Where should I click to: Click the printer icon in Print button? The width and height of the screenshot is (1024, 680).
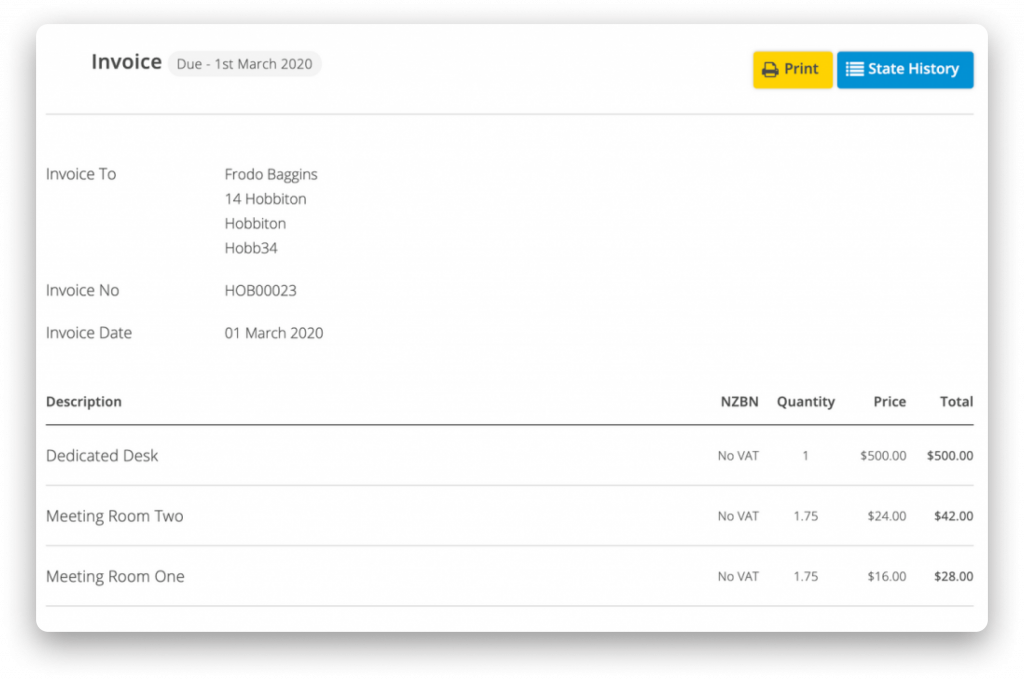click(771, 69)
